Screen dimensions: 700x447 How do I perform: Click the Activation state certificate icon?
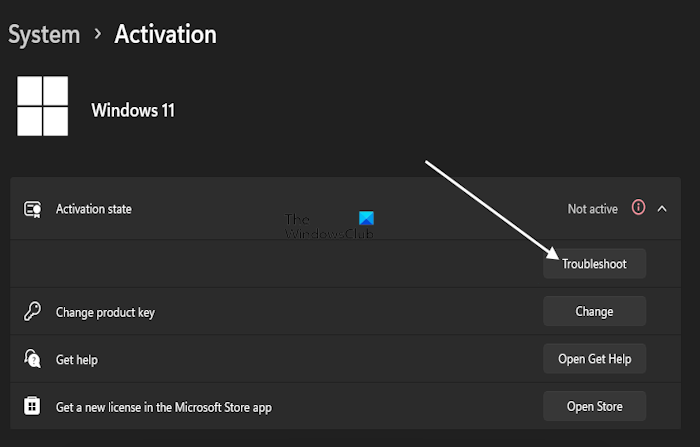tap(32, 209)
